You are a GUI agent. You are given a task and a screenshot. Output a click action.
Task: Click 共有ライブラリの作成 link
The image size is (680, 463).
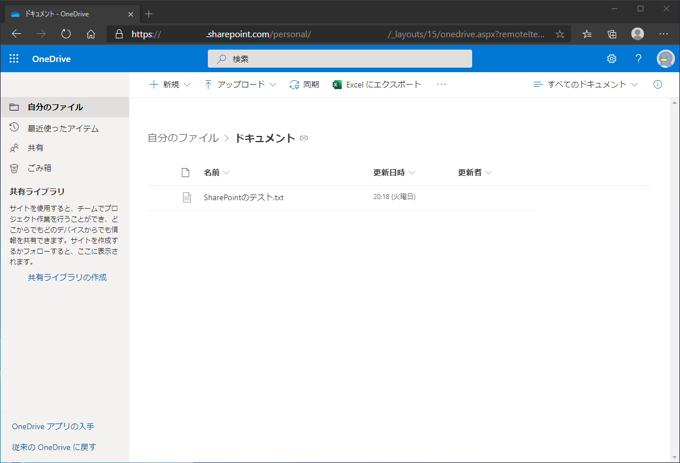(67, 277)
